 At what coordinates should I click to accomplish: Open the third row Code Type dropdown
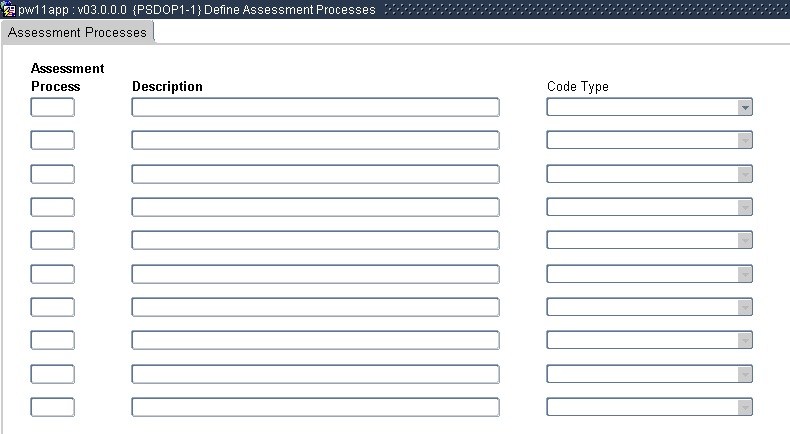point(744,174)
